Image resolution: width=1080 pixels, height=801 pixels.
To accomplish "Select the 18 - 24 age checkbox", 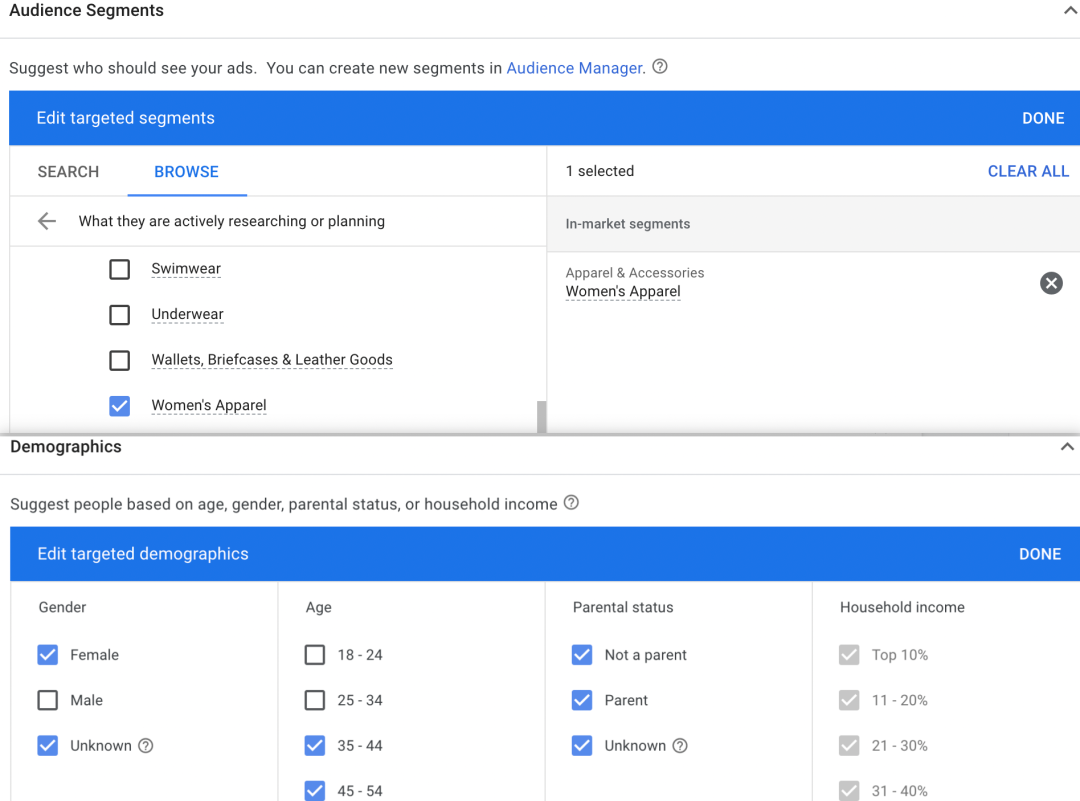I will click(315, 655).
